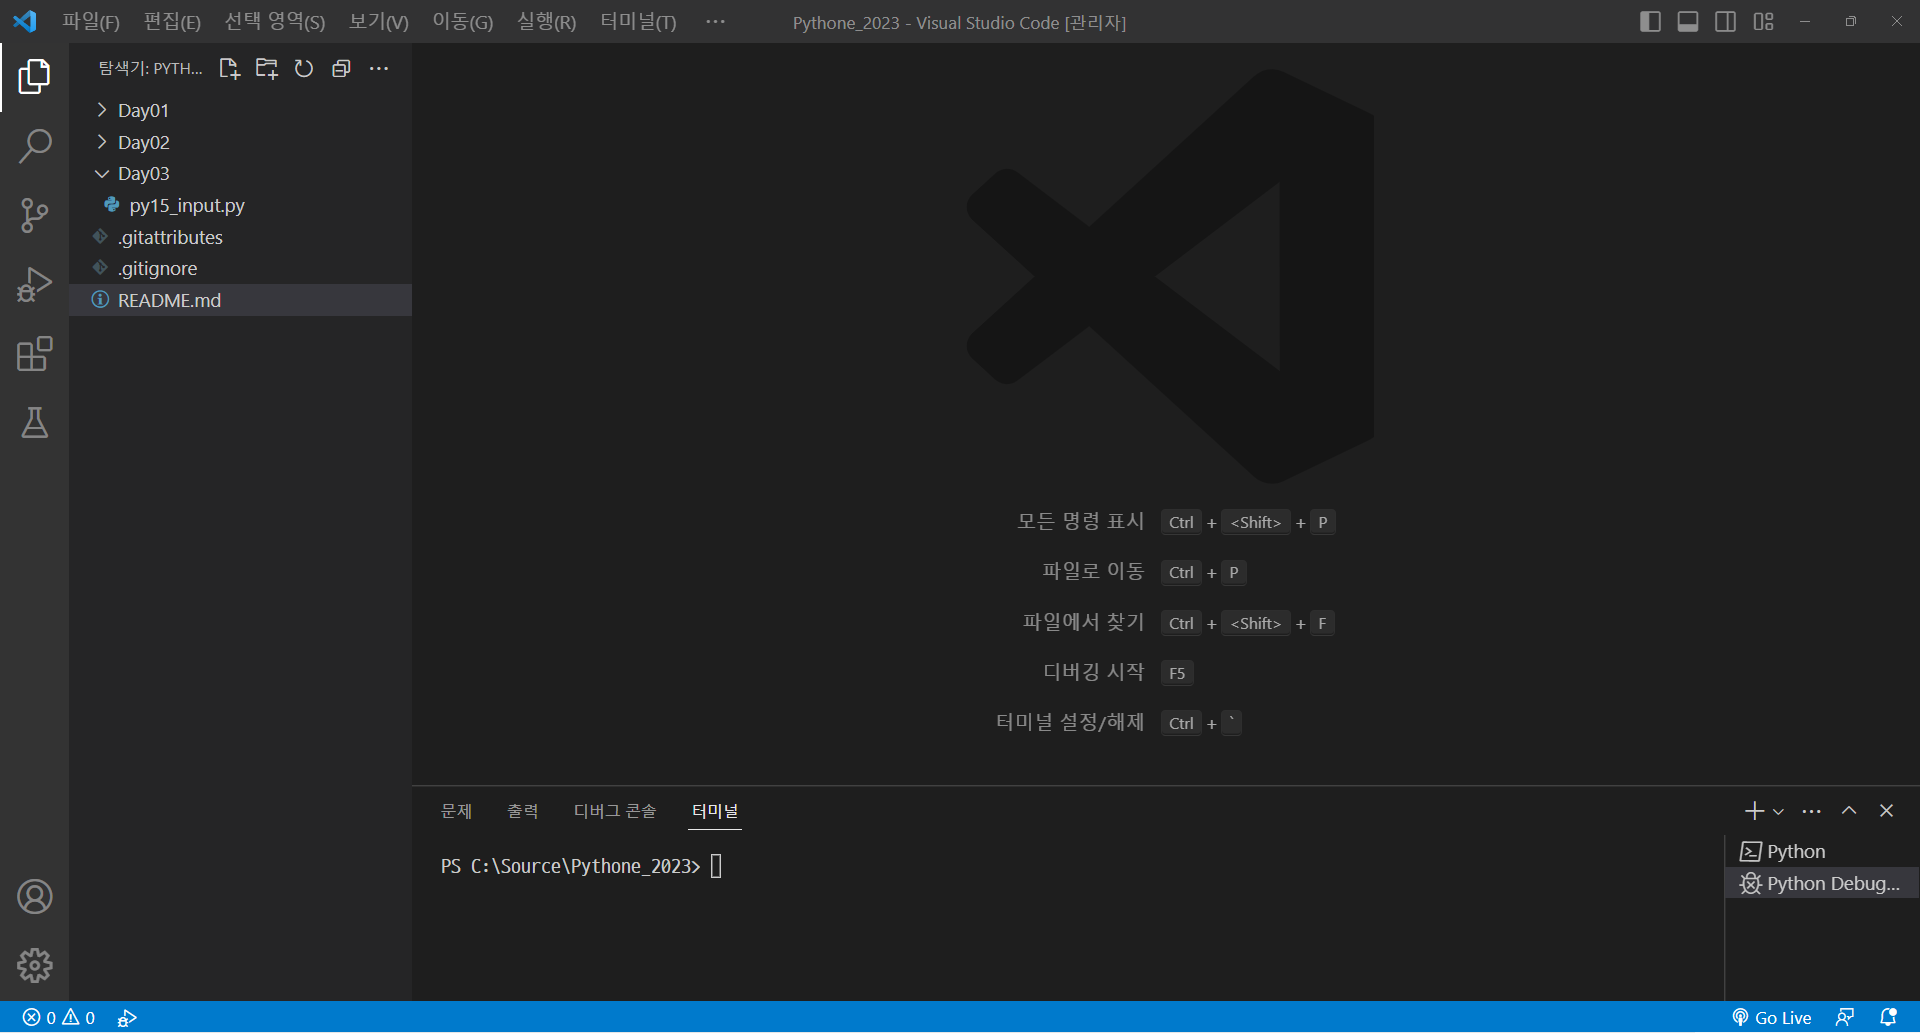
Task: Open the .gitignore file
Action: pos(240,268)
